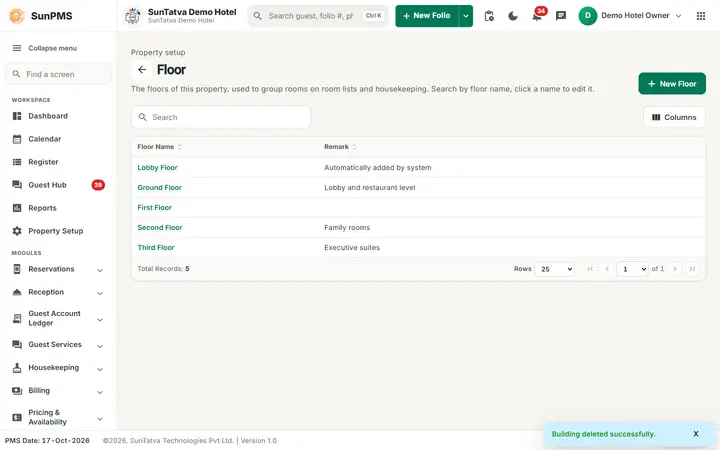Open the Third Floor link
This screenshot has height=450, width=720.
(x=156, y=248)
